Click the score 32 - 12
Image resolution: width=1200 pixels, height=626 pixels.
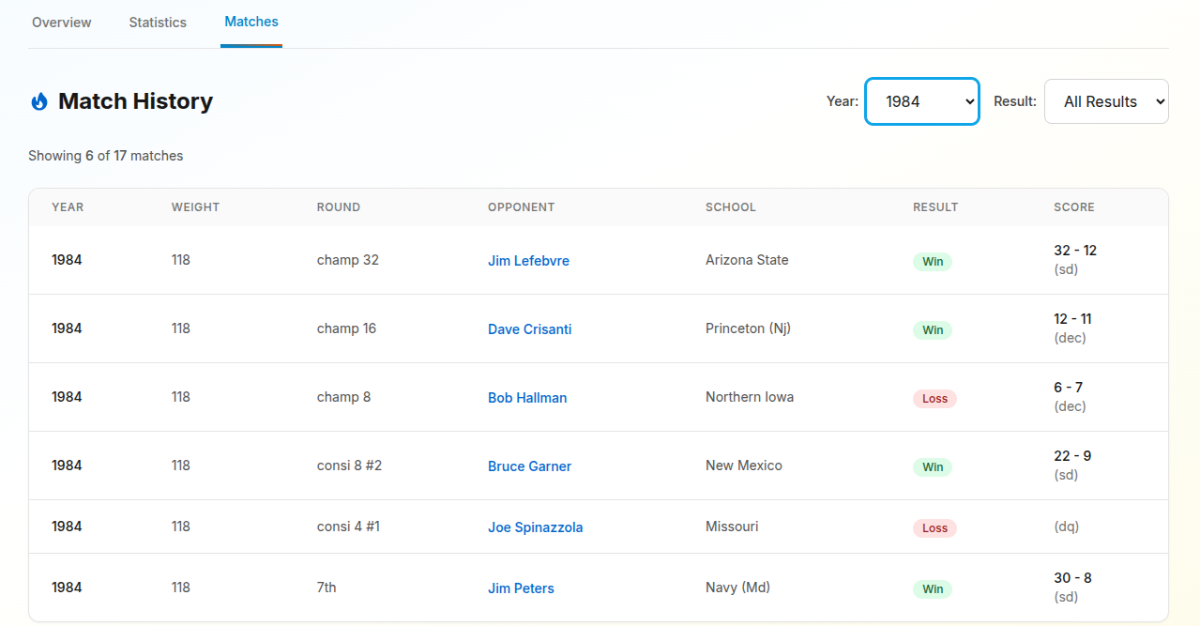tap(1075, 251)
